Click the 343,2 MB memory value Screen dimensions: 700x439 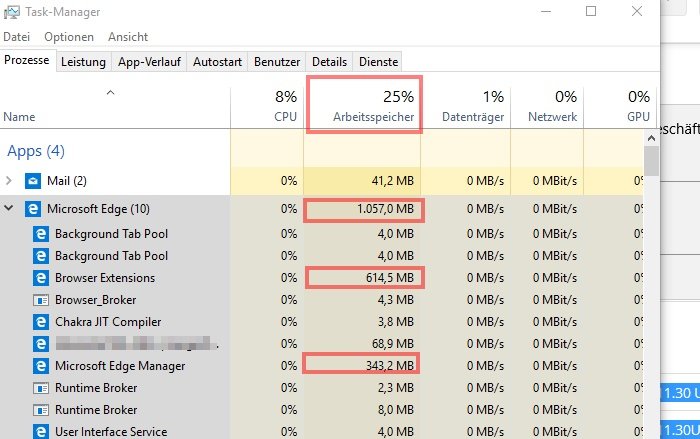pos(390,366)
